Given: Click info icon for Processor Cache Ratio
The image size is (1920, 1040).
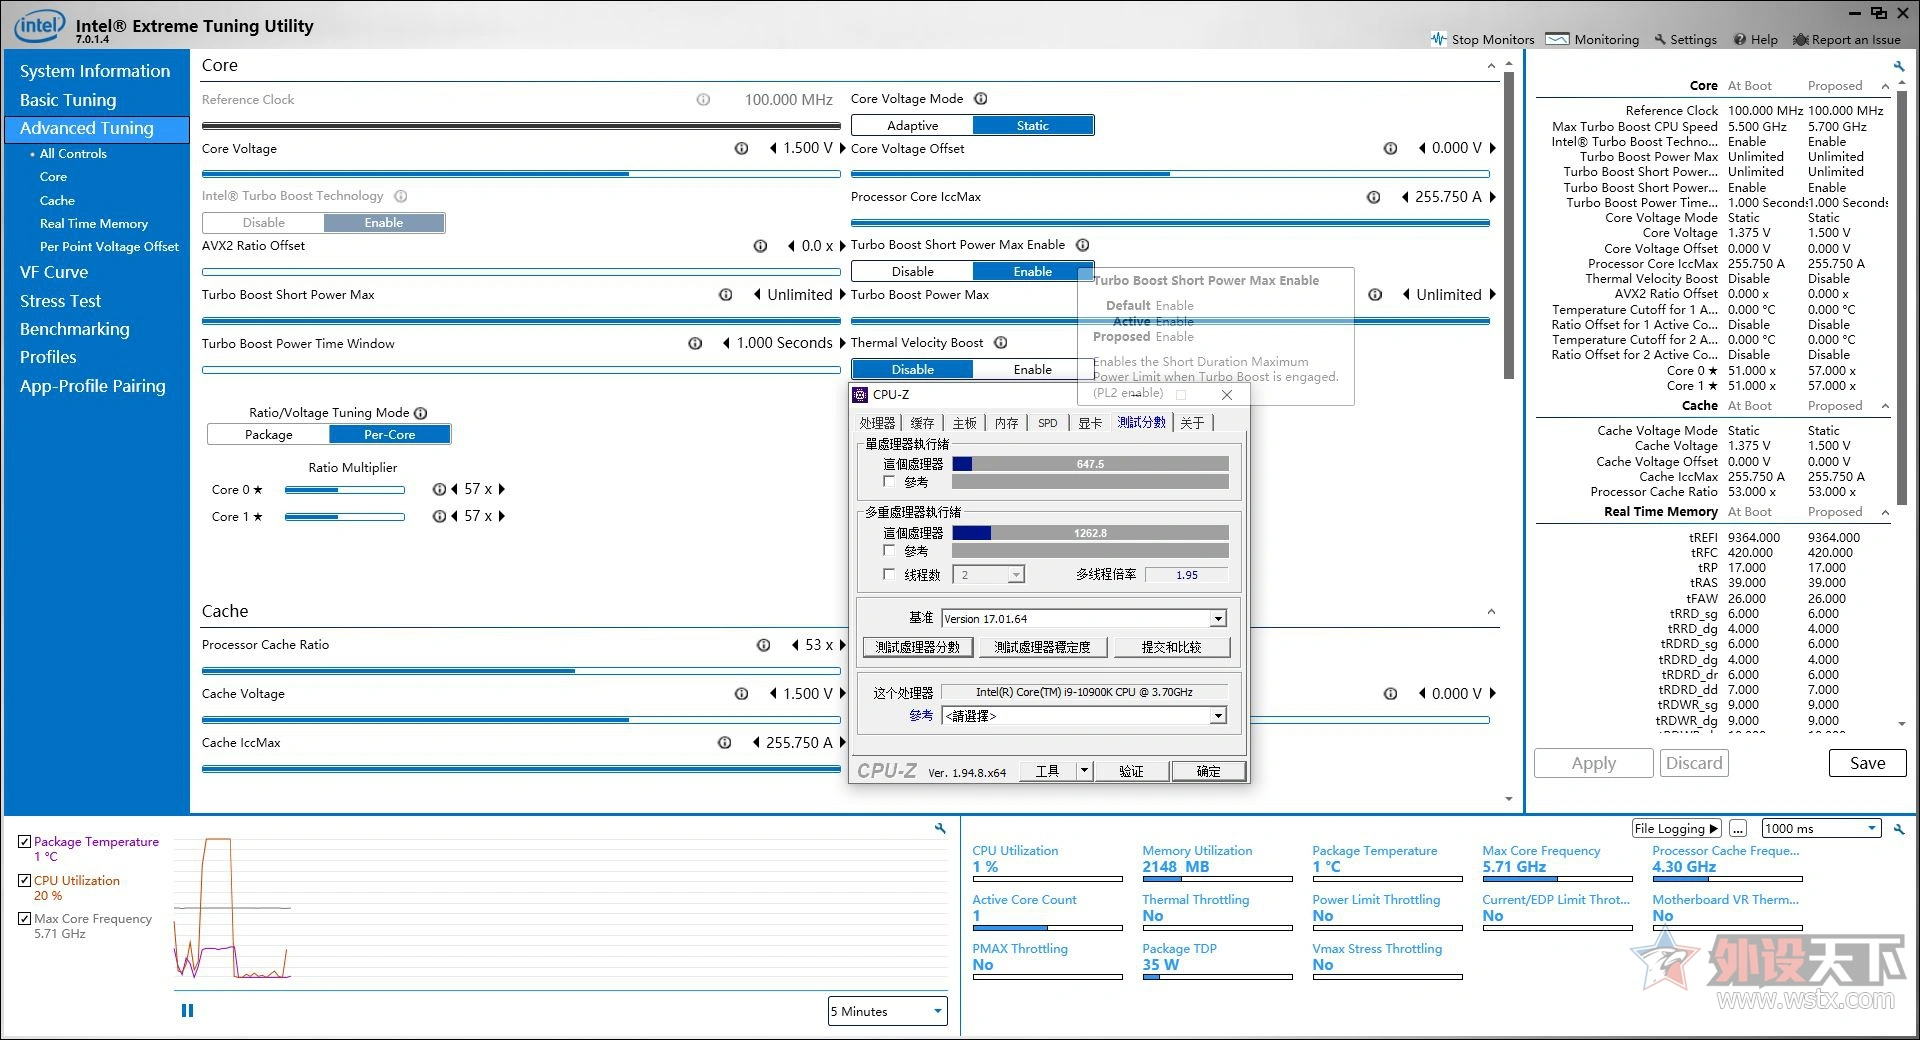Looking at the screenshot, I should point(763,645).
